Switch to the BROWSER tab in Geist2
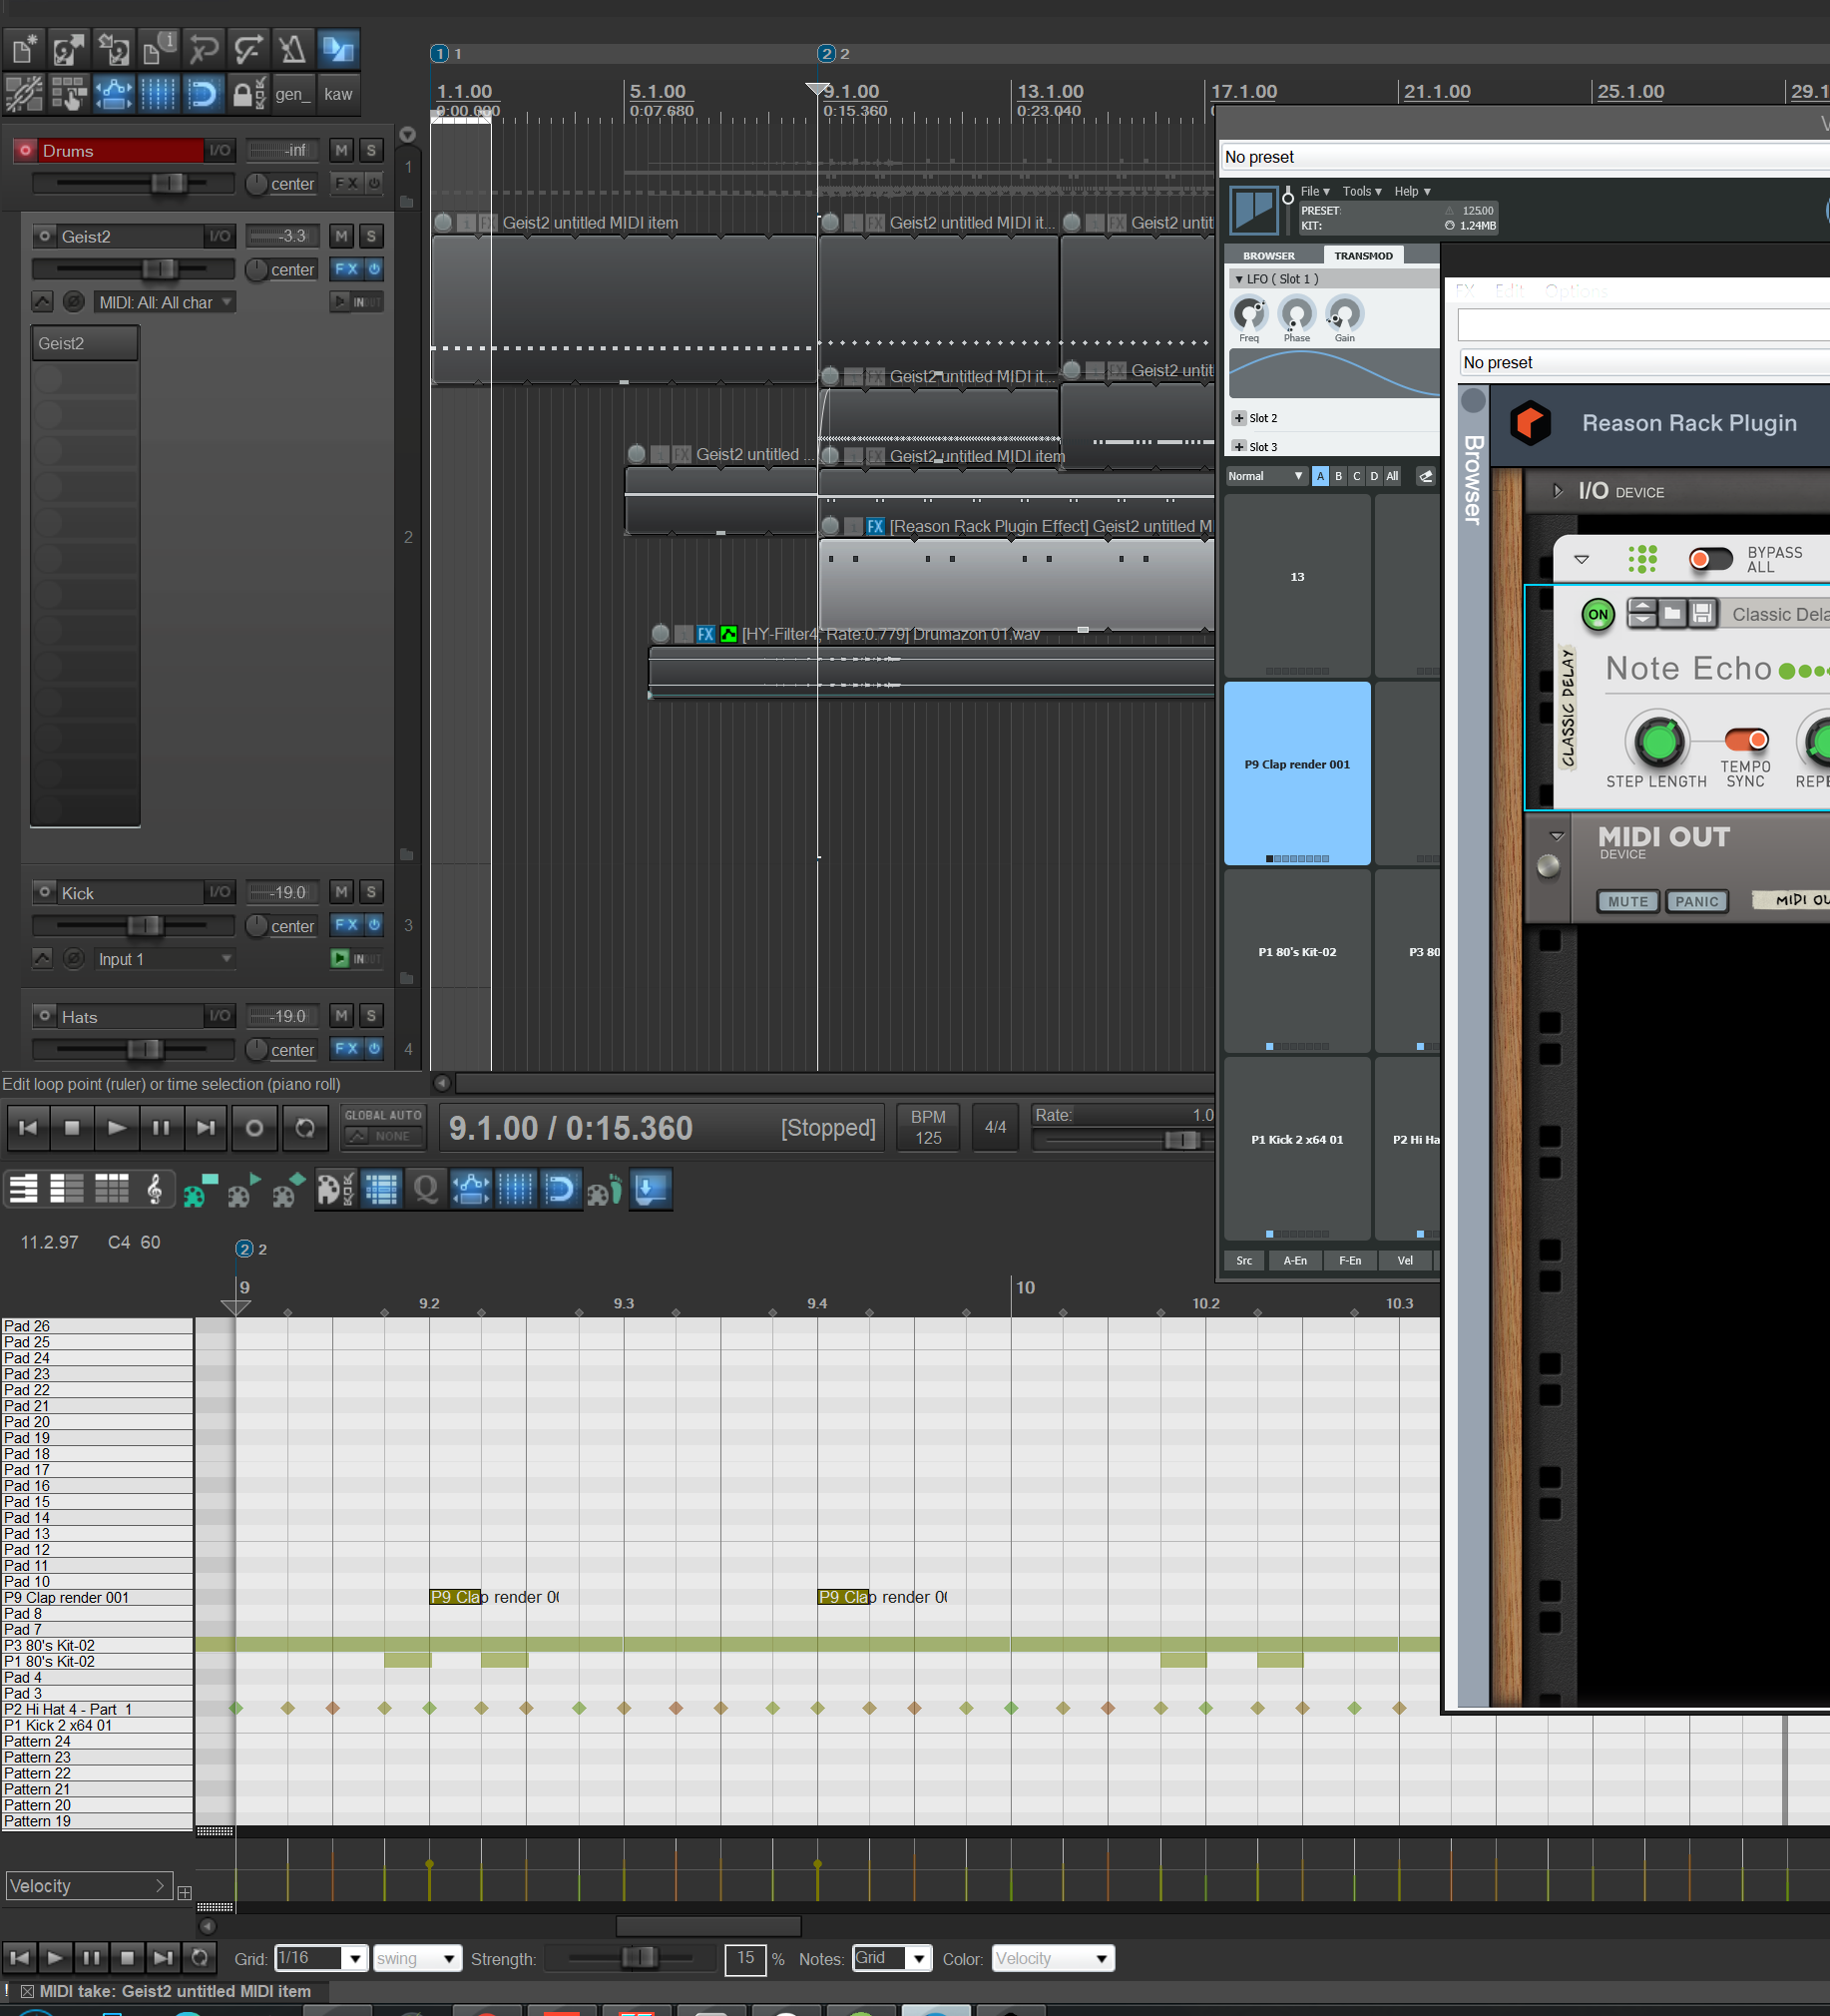The height and width of the screenshot is (2016, 1830). click(1268, 256)
